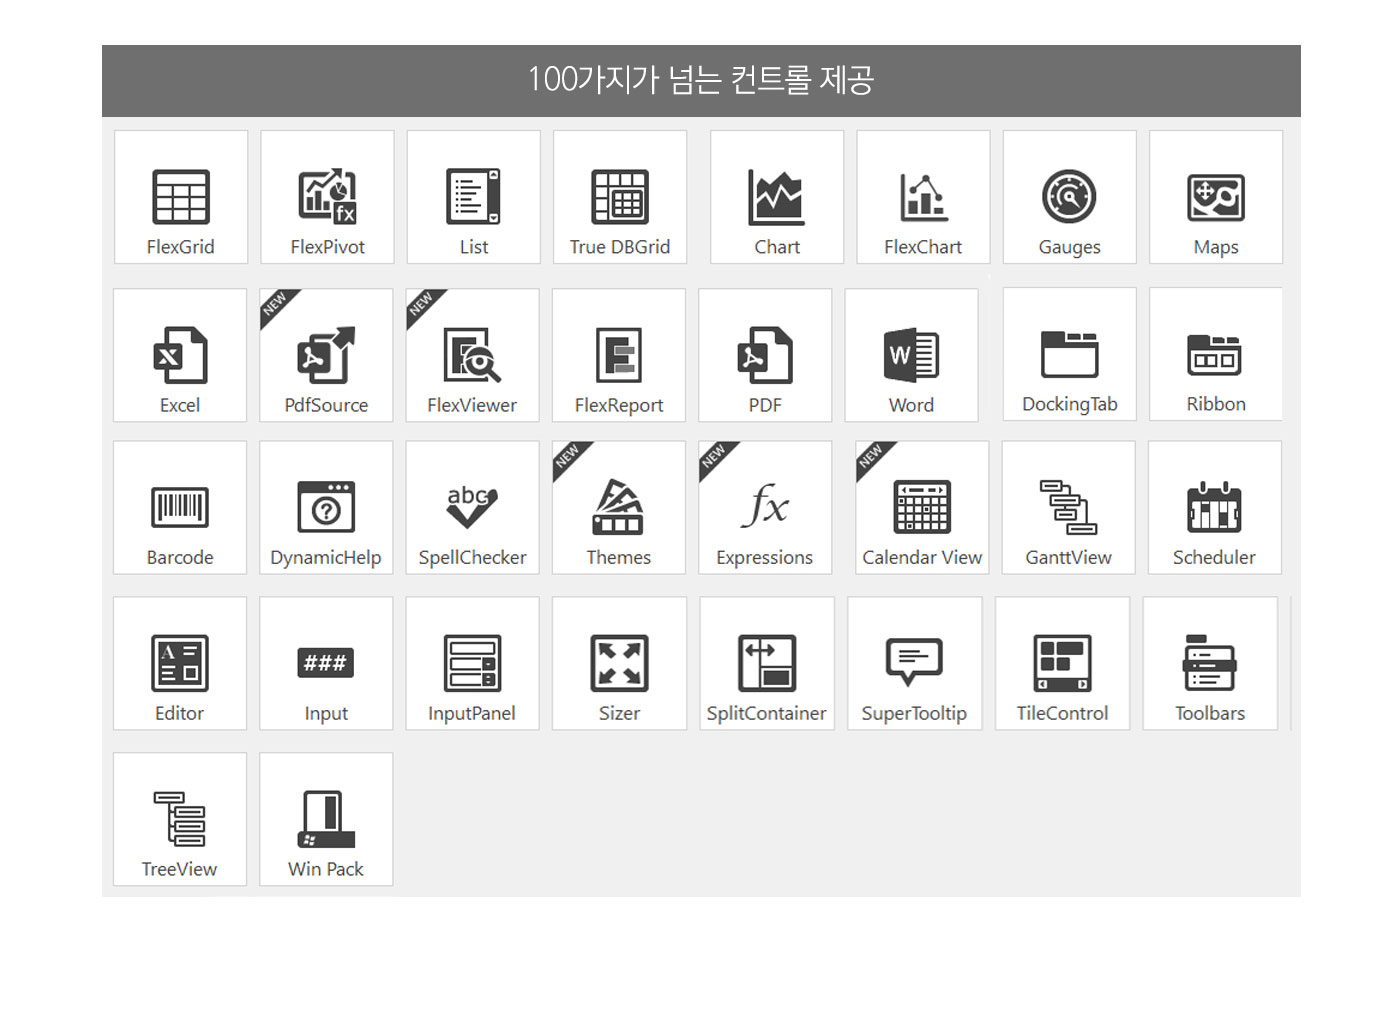Viewport: 1400px width, 1034px height.
Task: Open the Gauges control icon
Action: (x=1069, y=196)
